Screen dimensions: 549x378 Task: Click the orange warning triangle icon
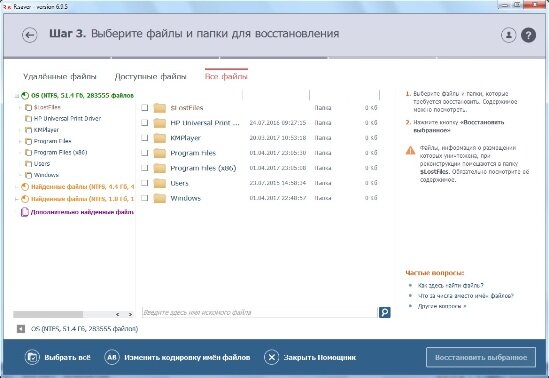[x=410, y=150]
